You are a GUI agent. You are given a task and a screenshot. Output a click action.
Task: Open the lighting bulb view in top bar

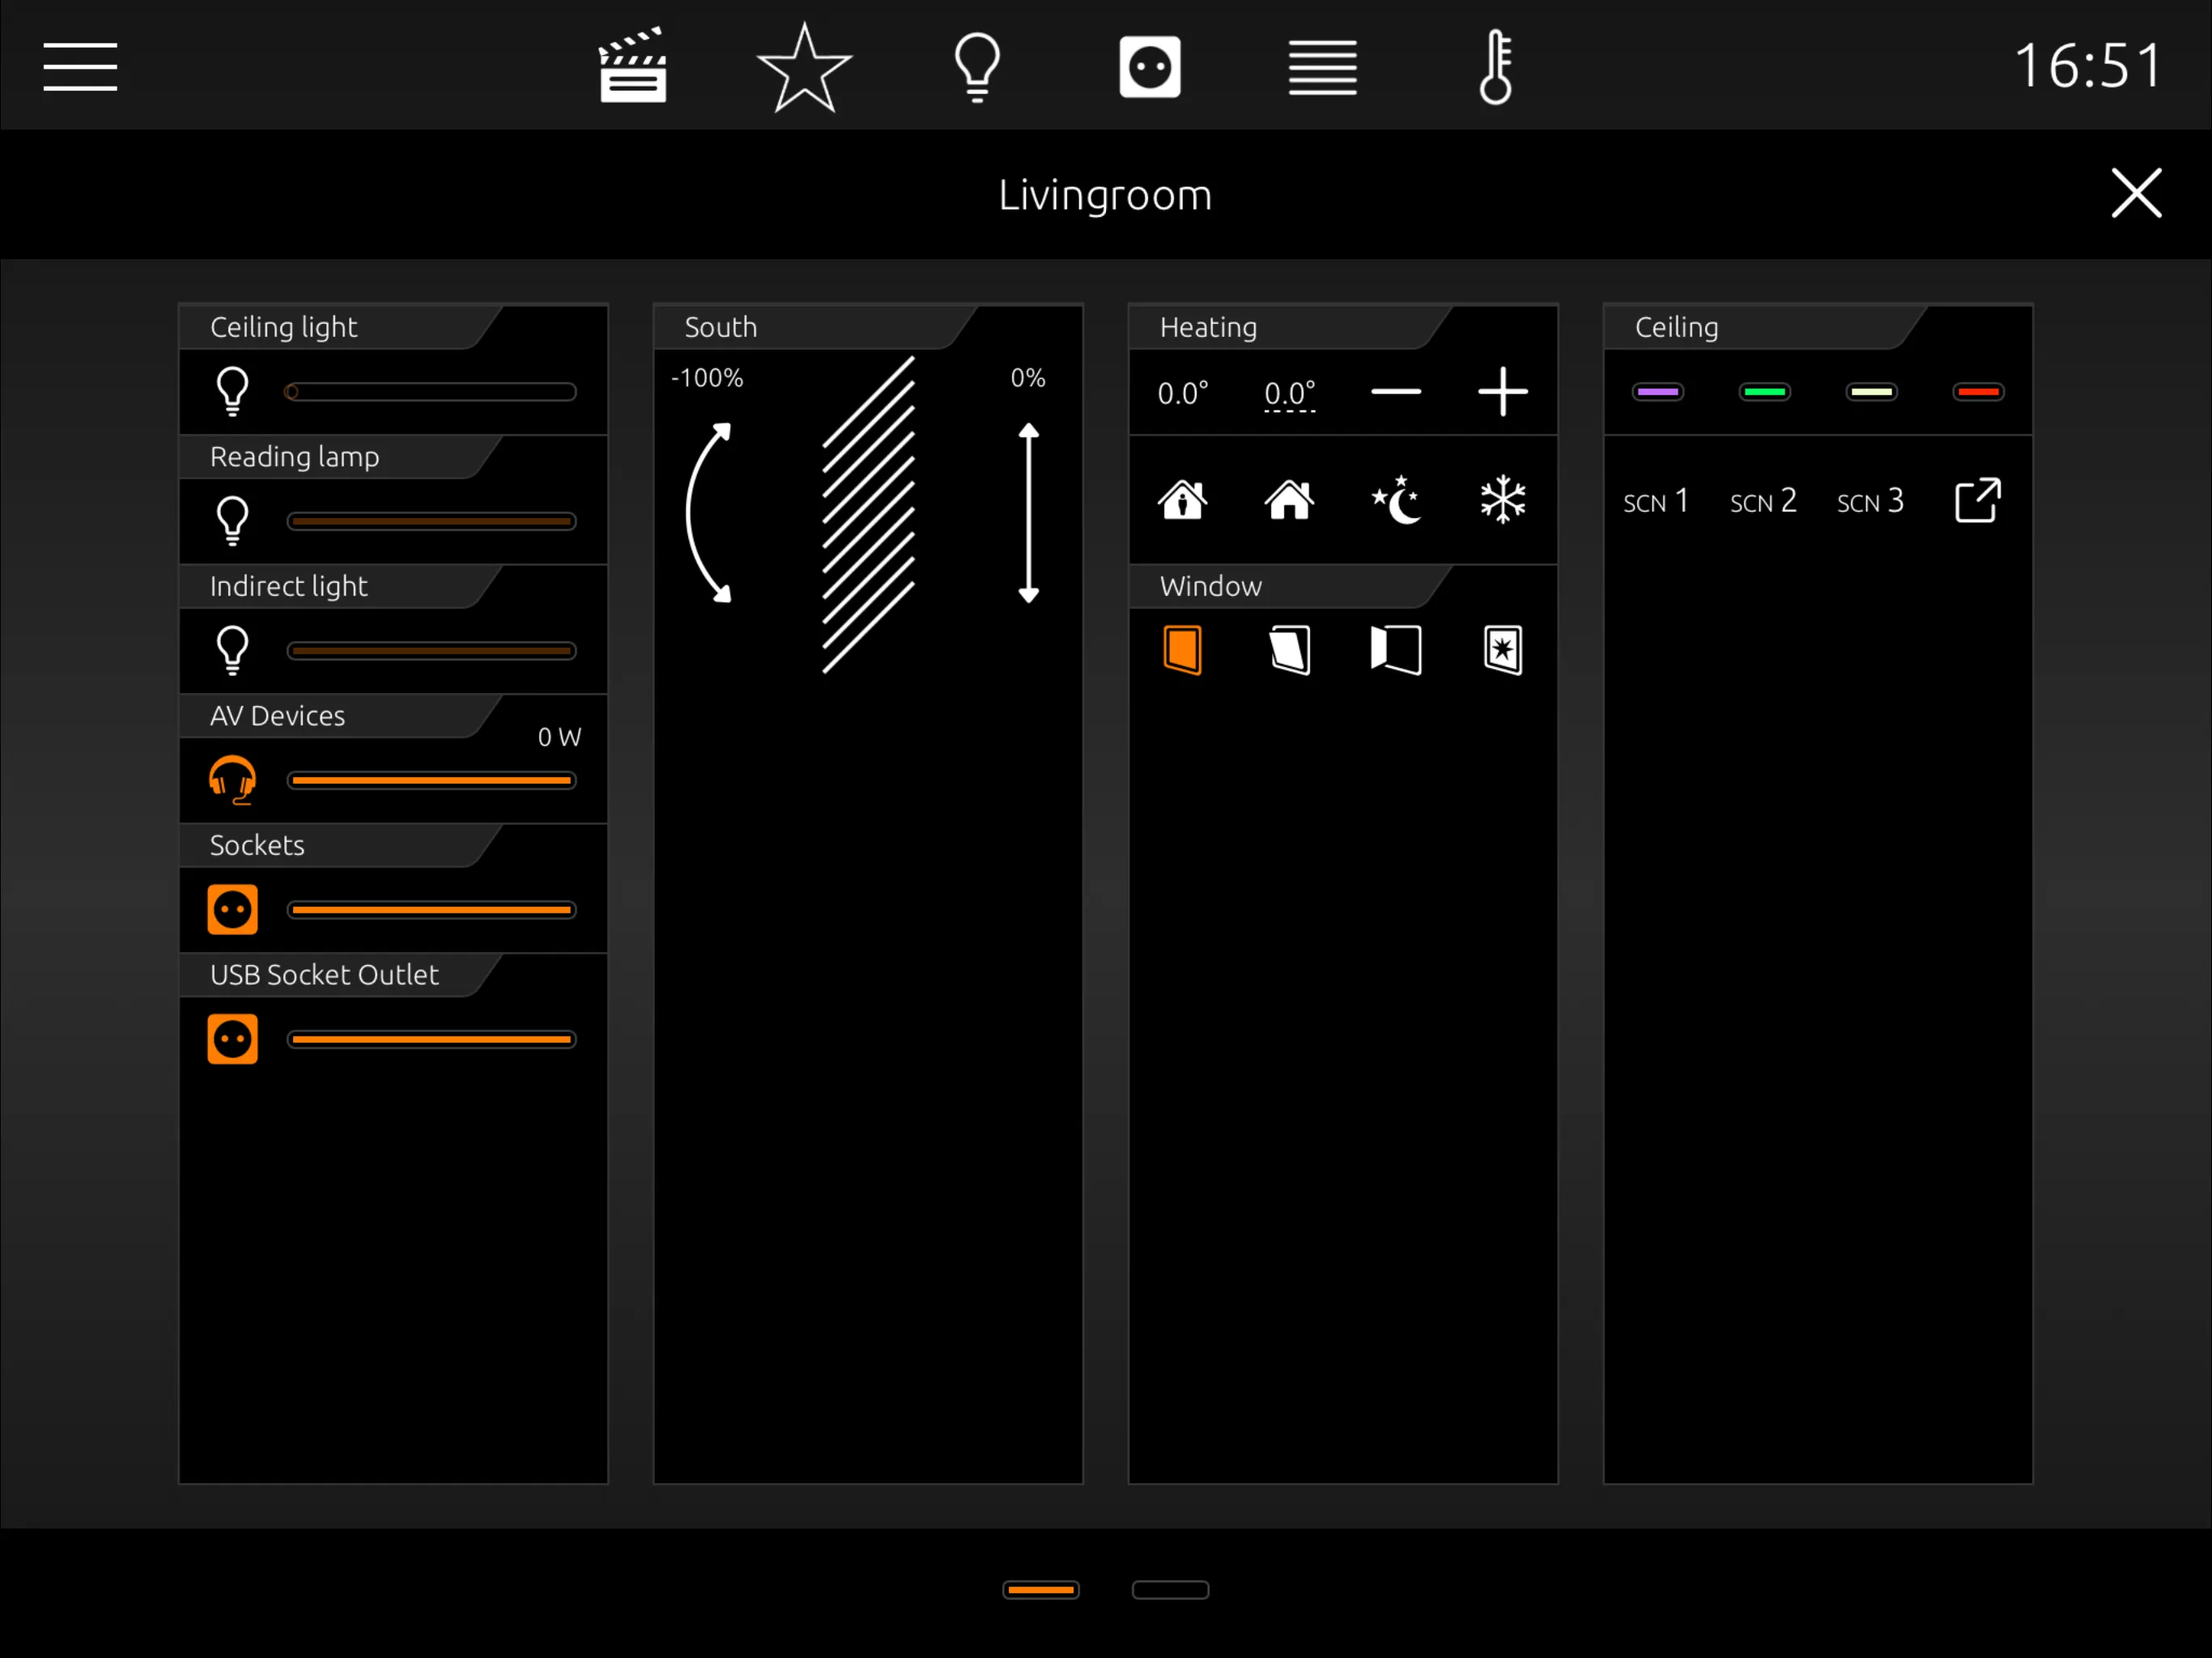pyautogui.click(x=977, y=67)
